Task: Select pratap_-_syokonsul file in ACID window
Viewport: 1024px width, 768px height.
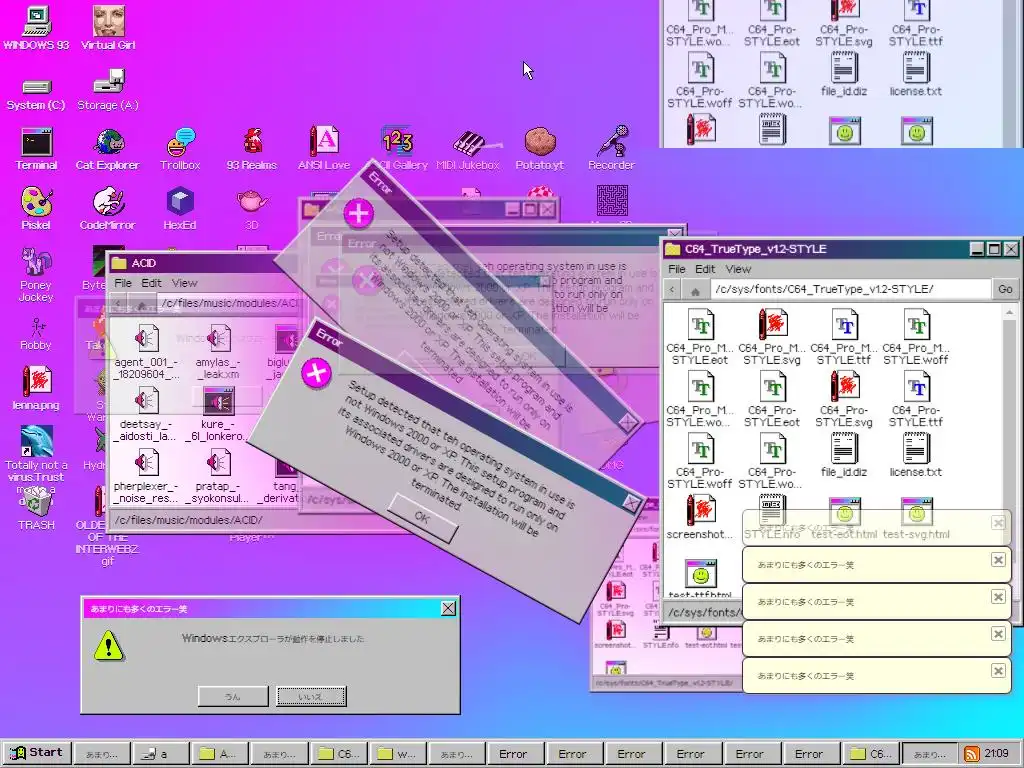Action: (218, 477)
